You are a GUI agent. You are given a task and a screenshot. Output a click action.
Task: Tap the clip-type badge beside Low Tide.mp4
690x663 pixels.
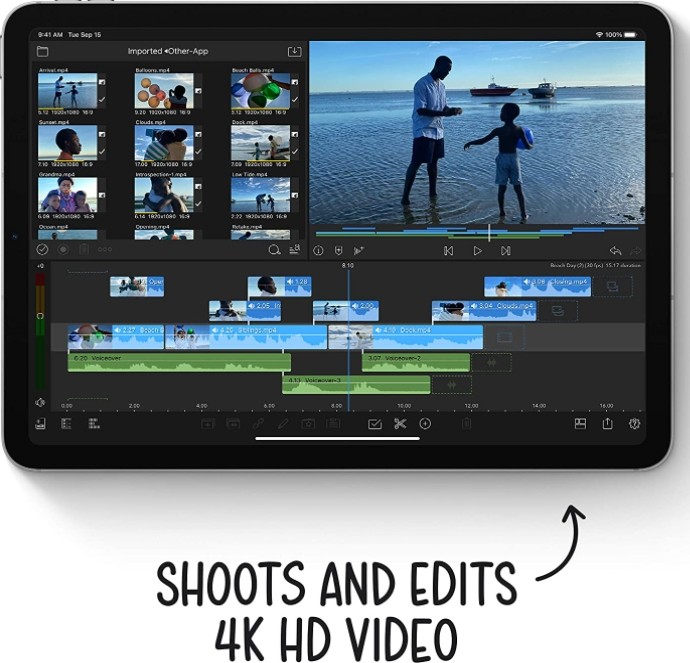tap(295, 195)
